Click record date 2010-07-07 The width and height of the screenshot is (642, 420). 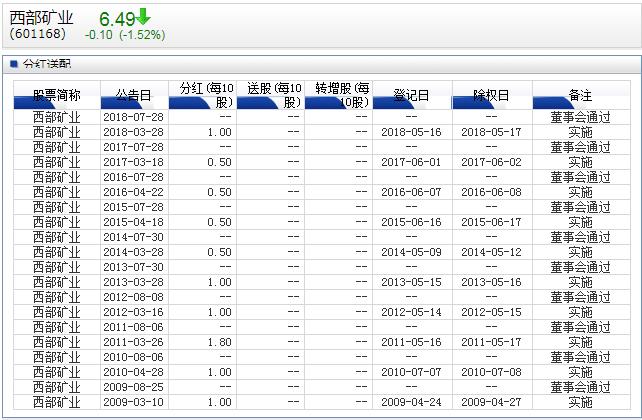(x=411, y=372)
